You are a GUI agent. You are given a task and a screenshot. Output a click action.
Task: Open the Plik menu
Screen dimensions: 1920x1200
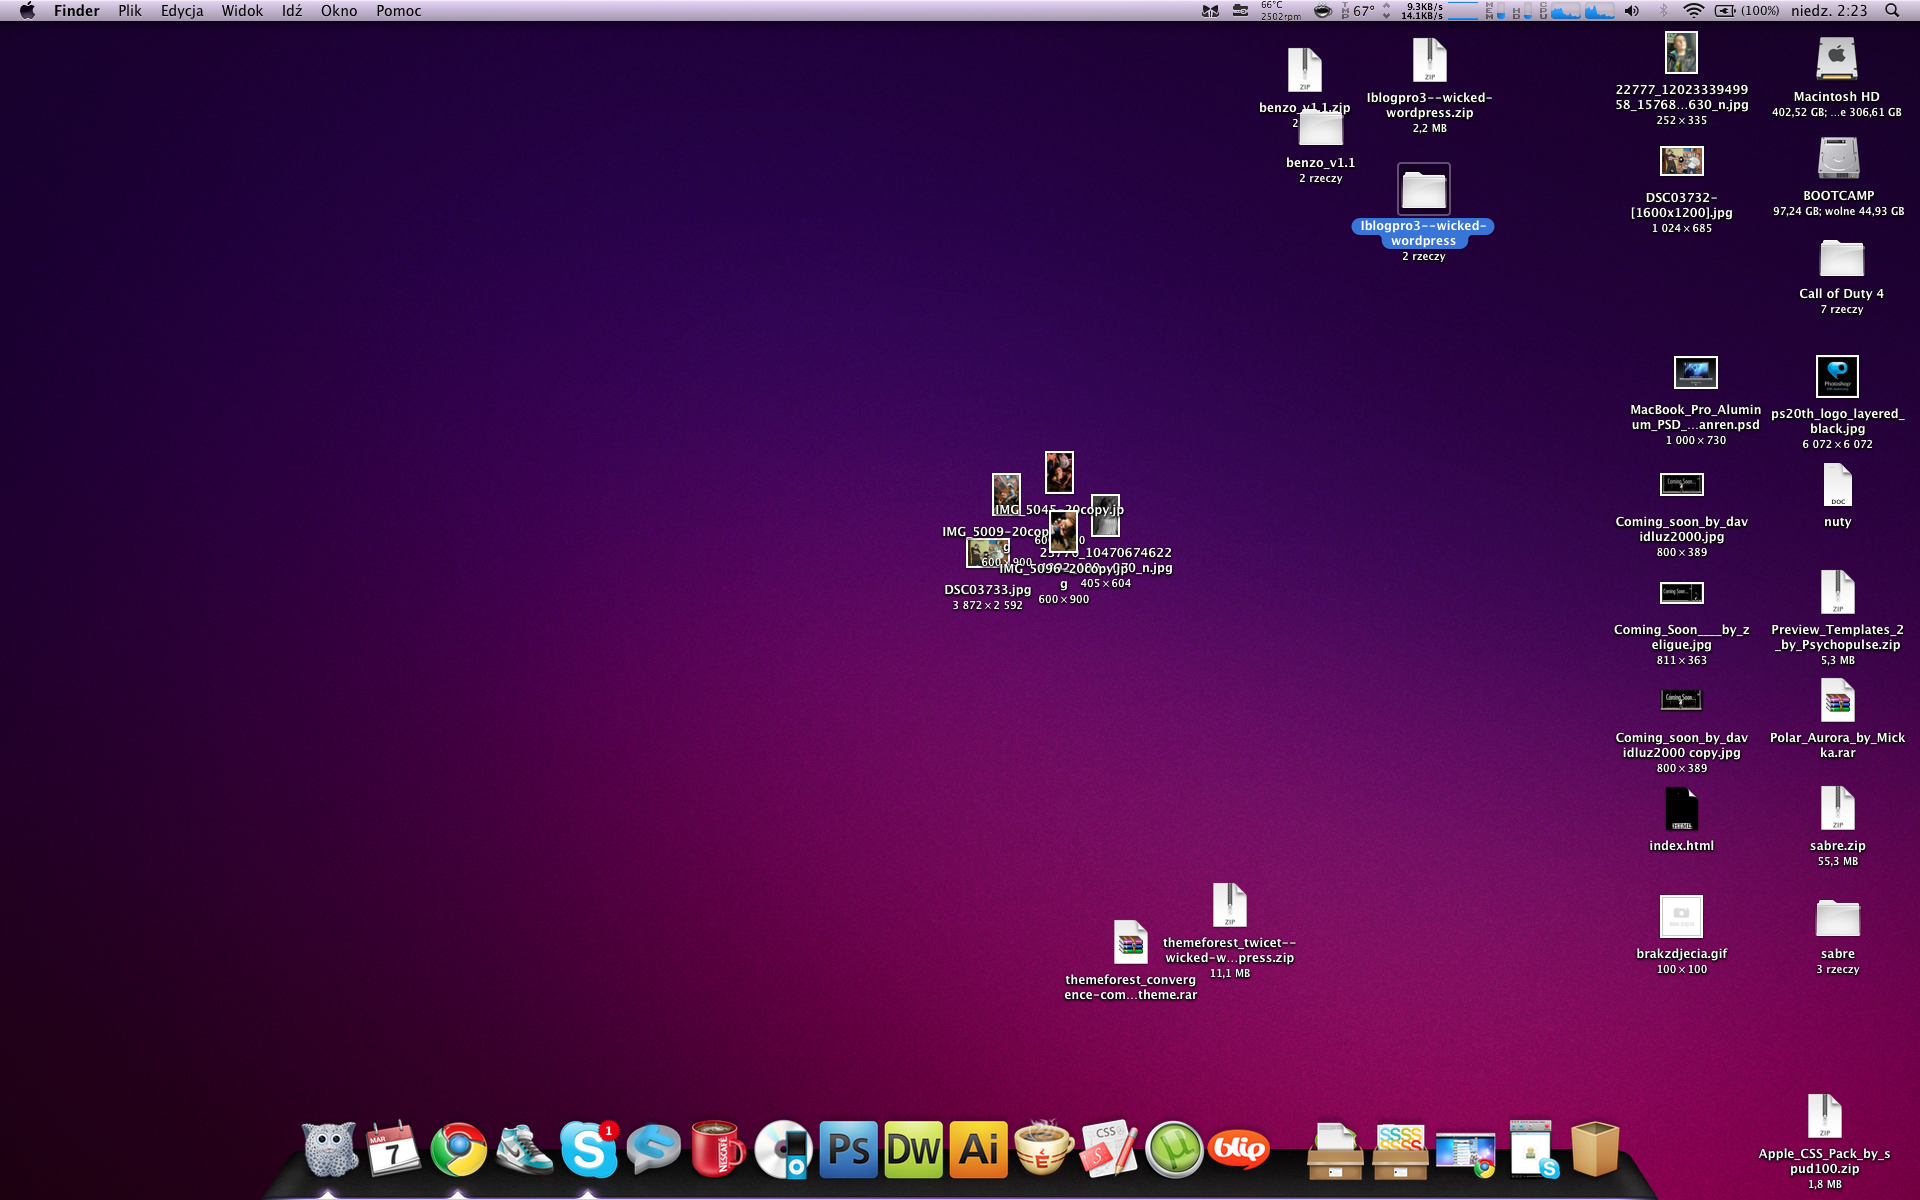coord(129,11)
